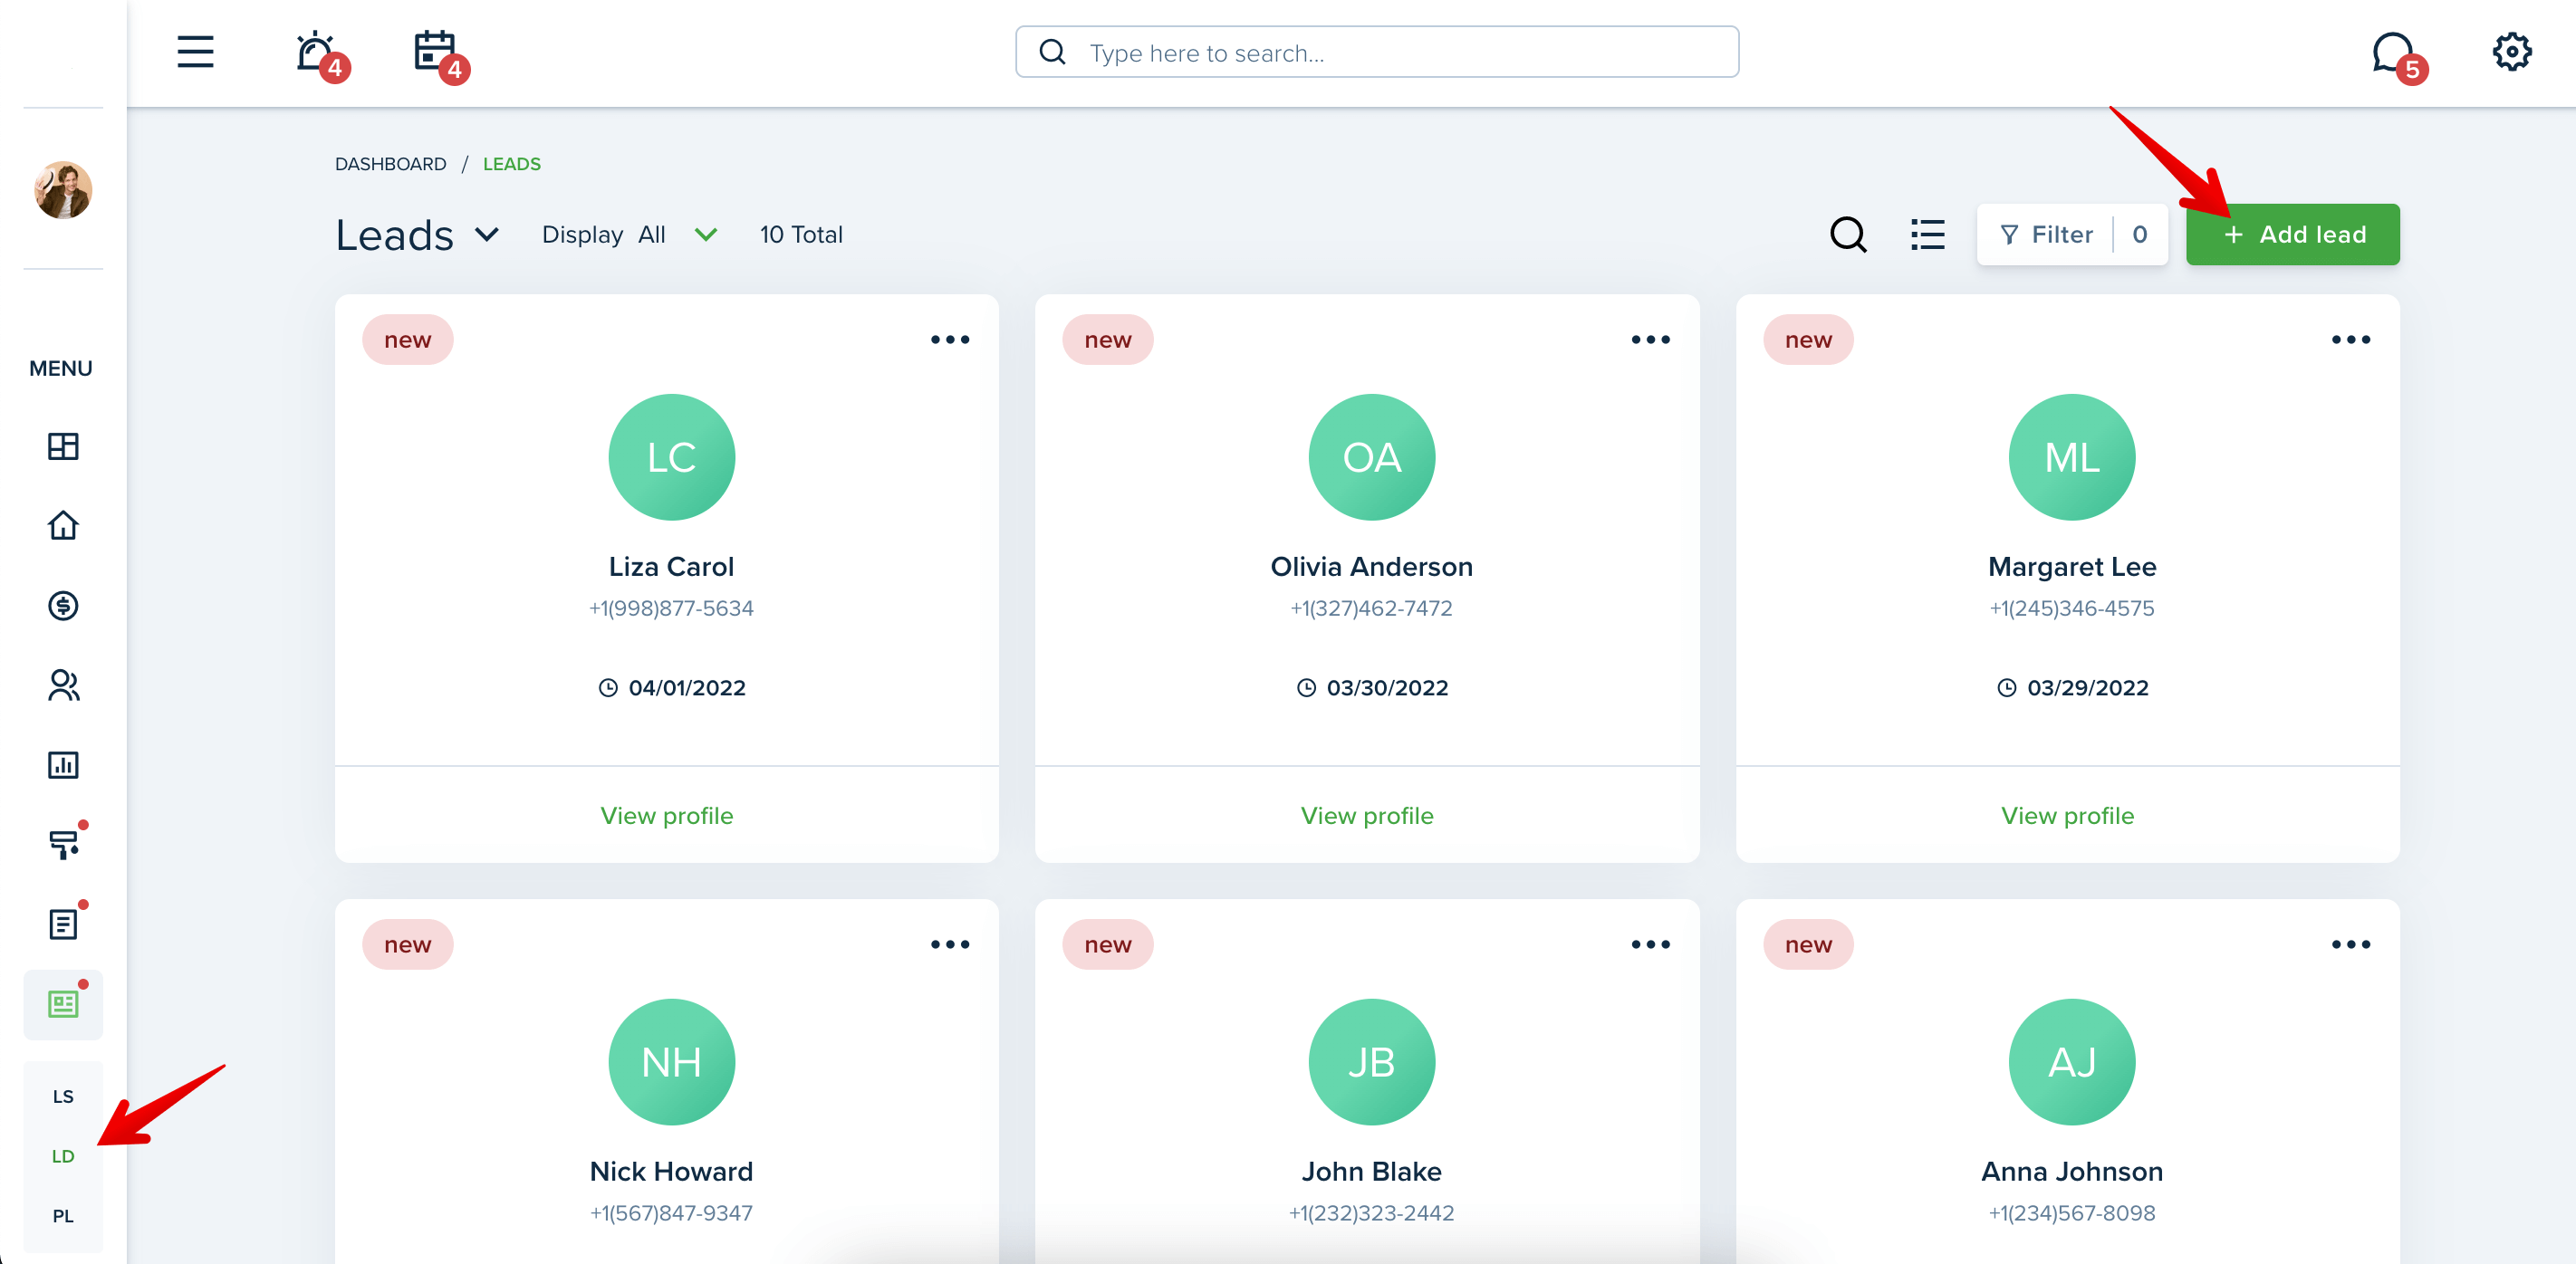Switch to list view icon

pos(1927,235)
